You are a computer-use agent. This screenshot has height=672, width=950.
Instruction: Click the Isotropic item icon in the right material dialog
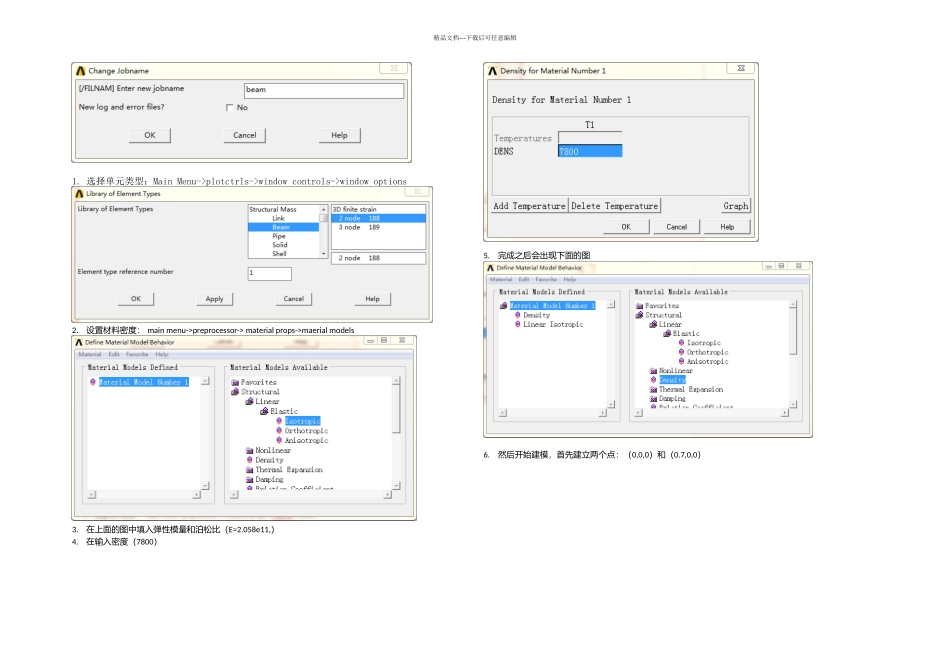coord(681,343)
